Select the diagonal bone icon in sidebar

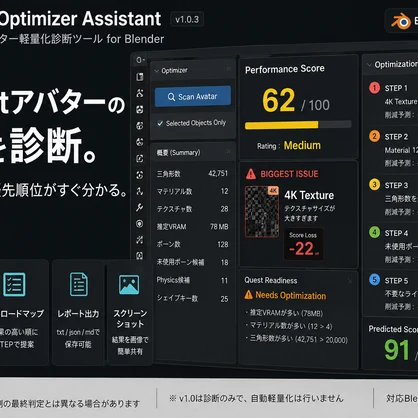(140, 240)
